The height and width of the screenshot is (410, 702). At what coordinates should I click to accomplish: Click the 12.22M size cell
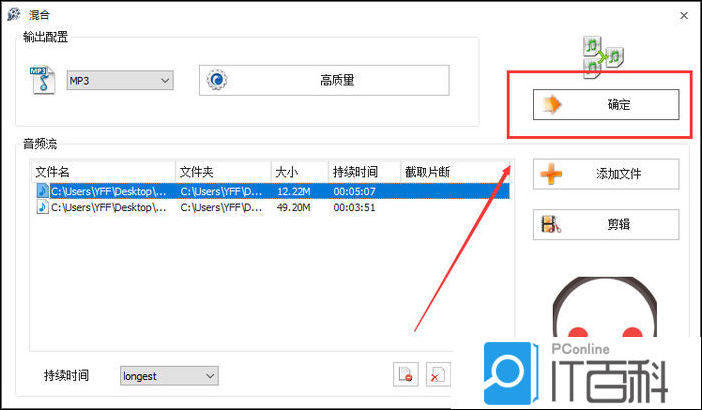pyautogui.click(x=294, y=192)
